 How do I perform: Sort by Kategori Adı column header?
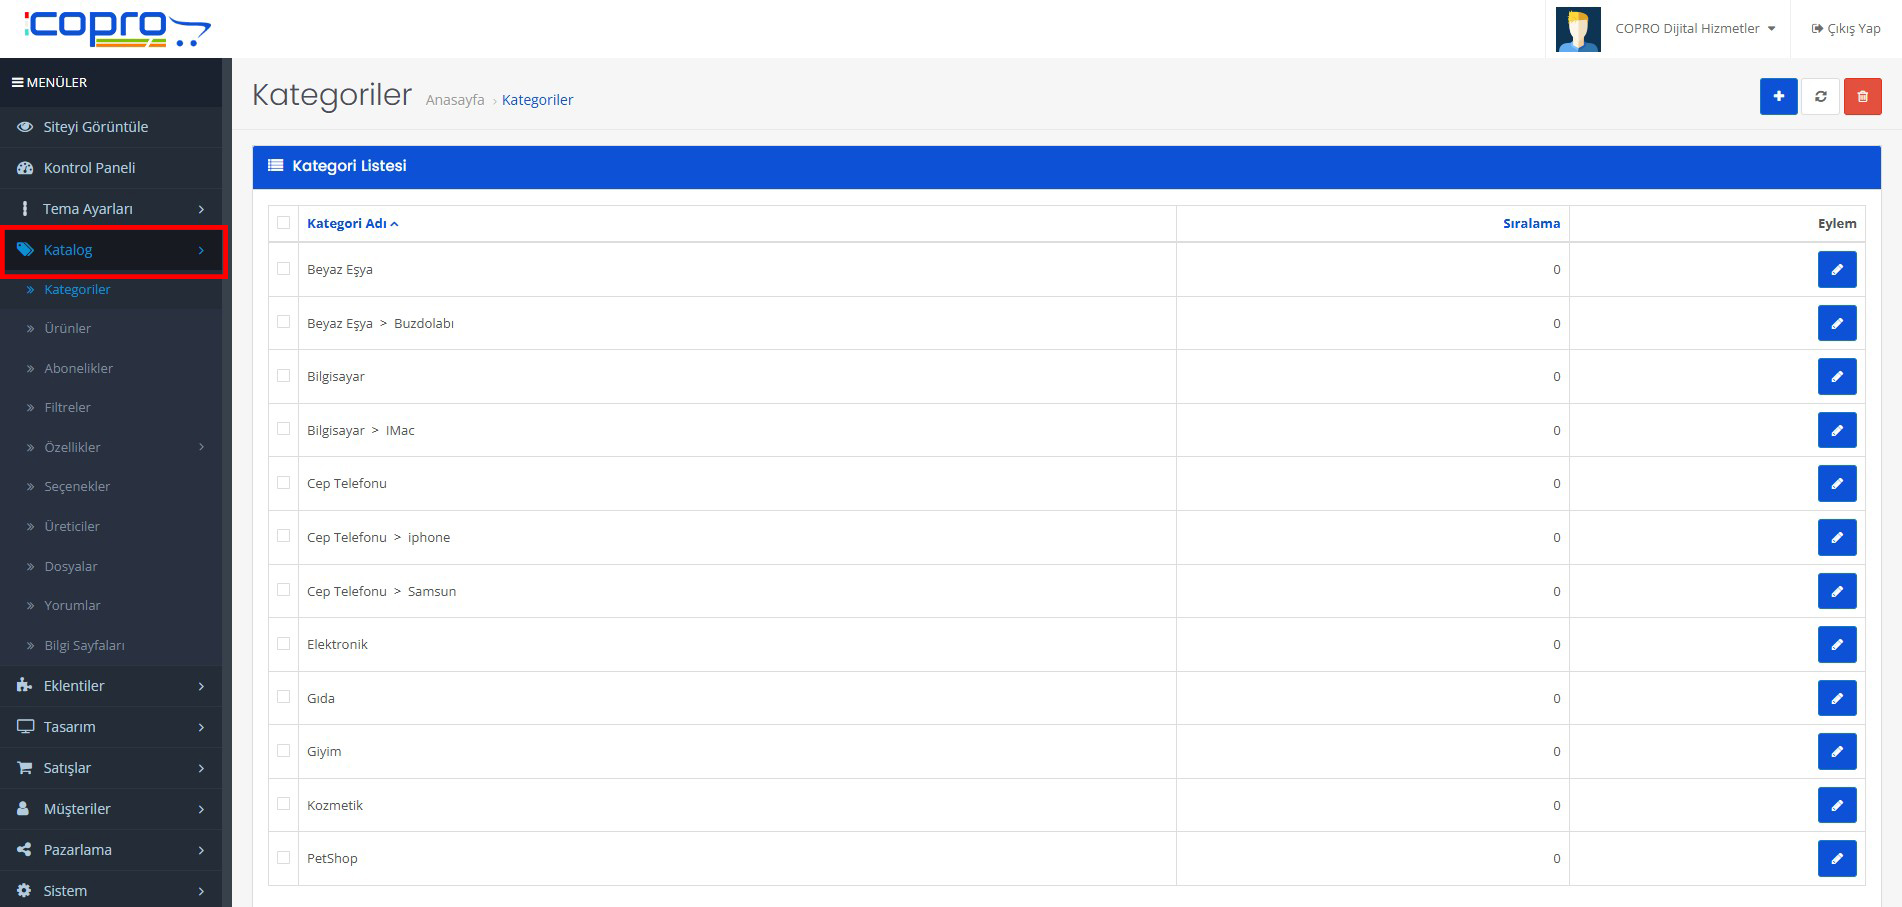pos(347,224)
